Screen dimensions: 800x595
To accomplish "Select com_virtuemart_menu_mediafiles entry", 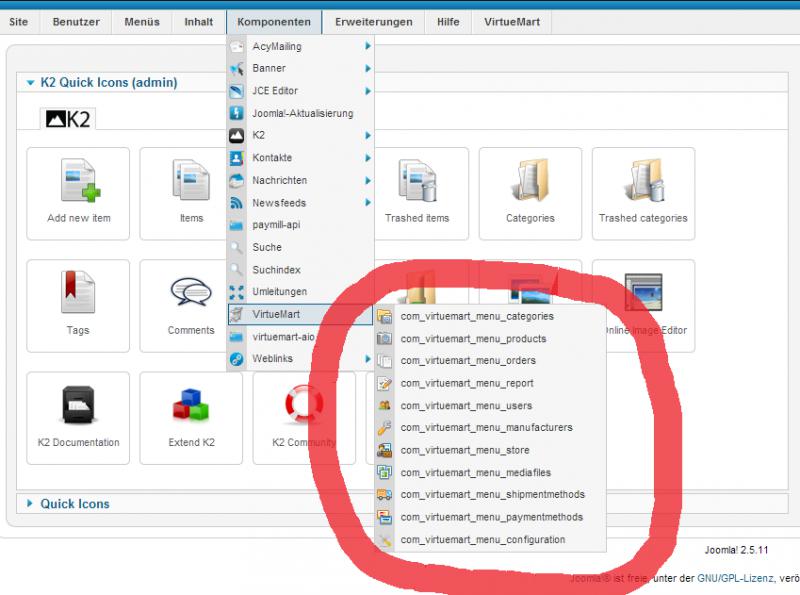I will (x=490, y=473).
